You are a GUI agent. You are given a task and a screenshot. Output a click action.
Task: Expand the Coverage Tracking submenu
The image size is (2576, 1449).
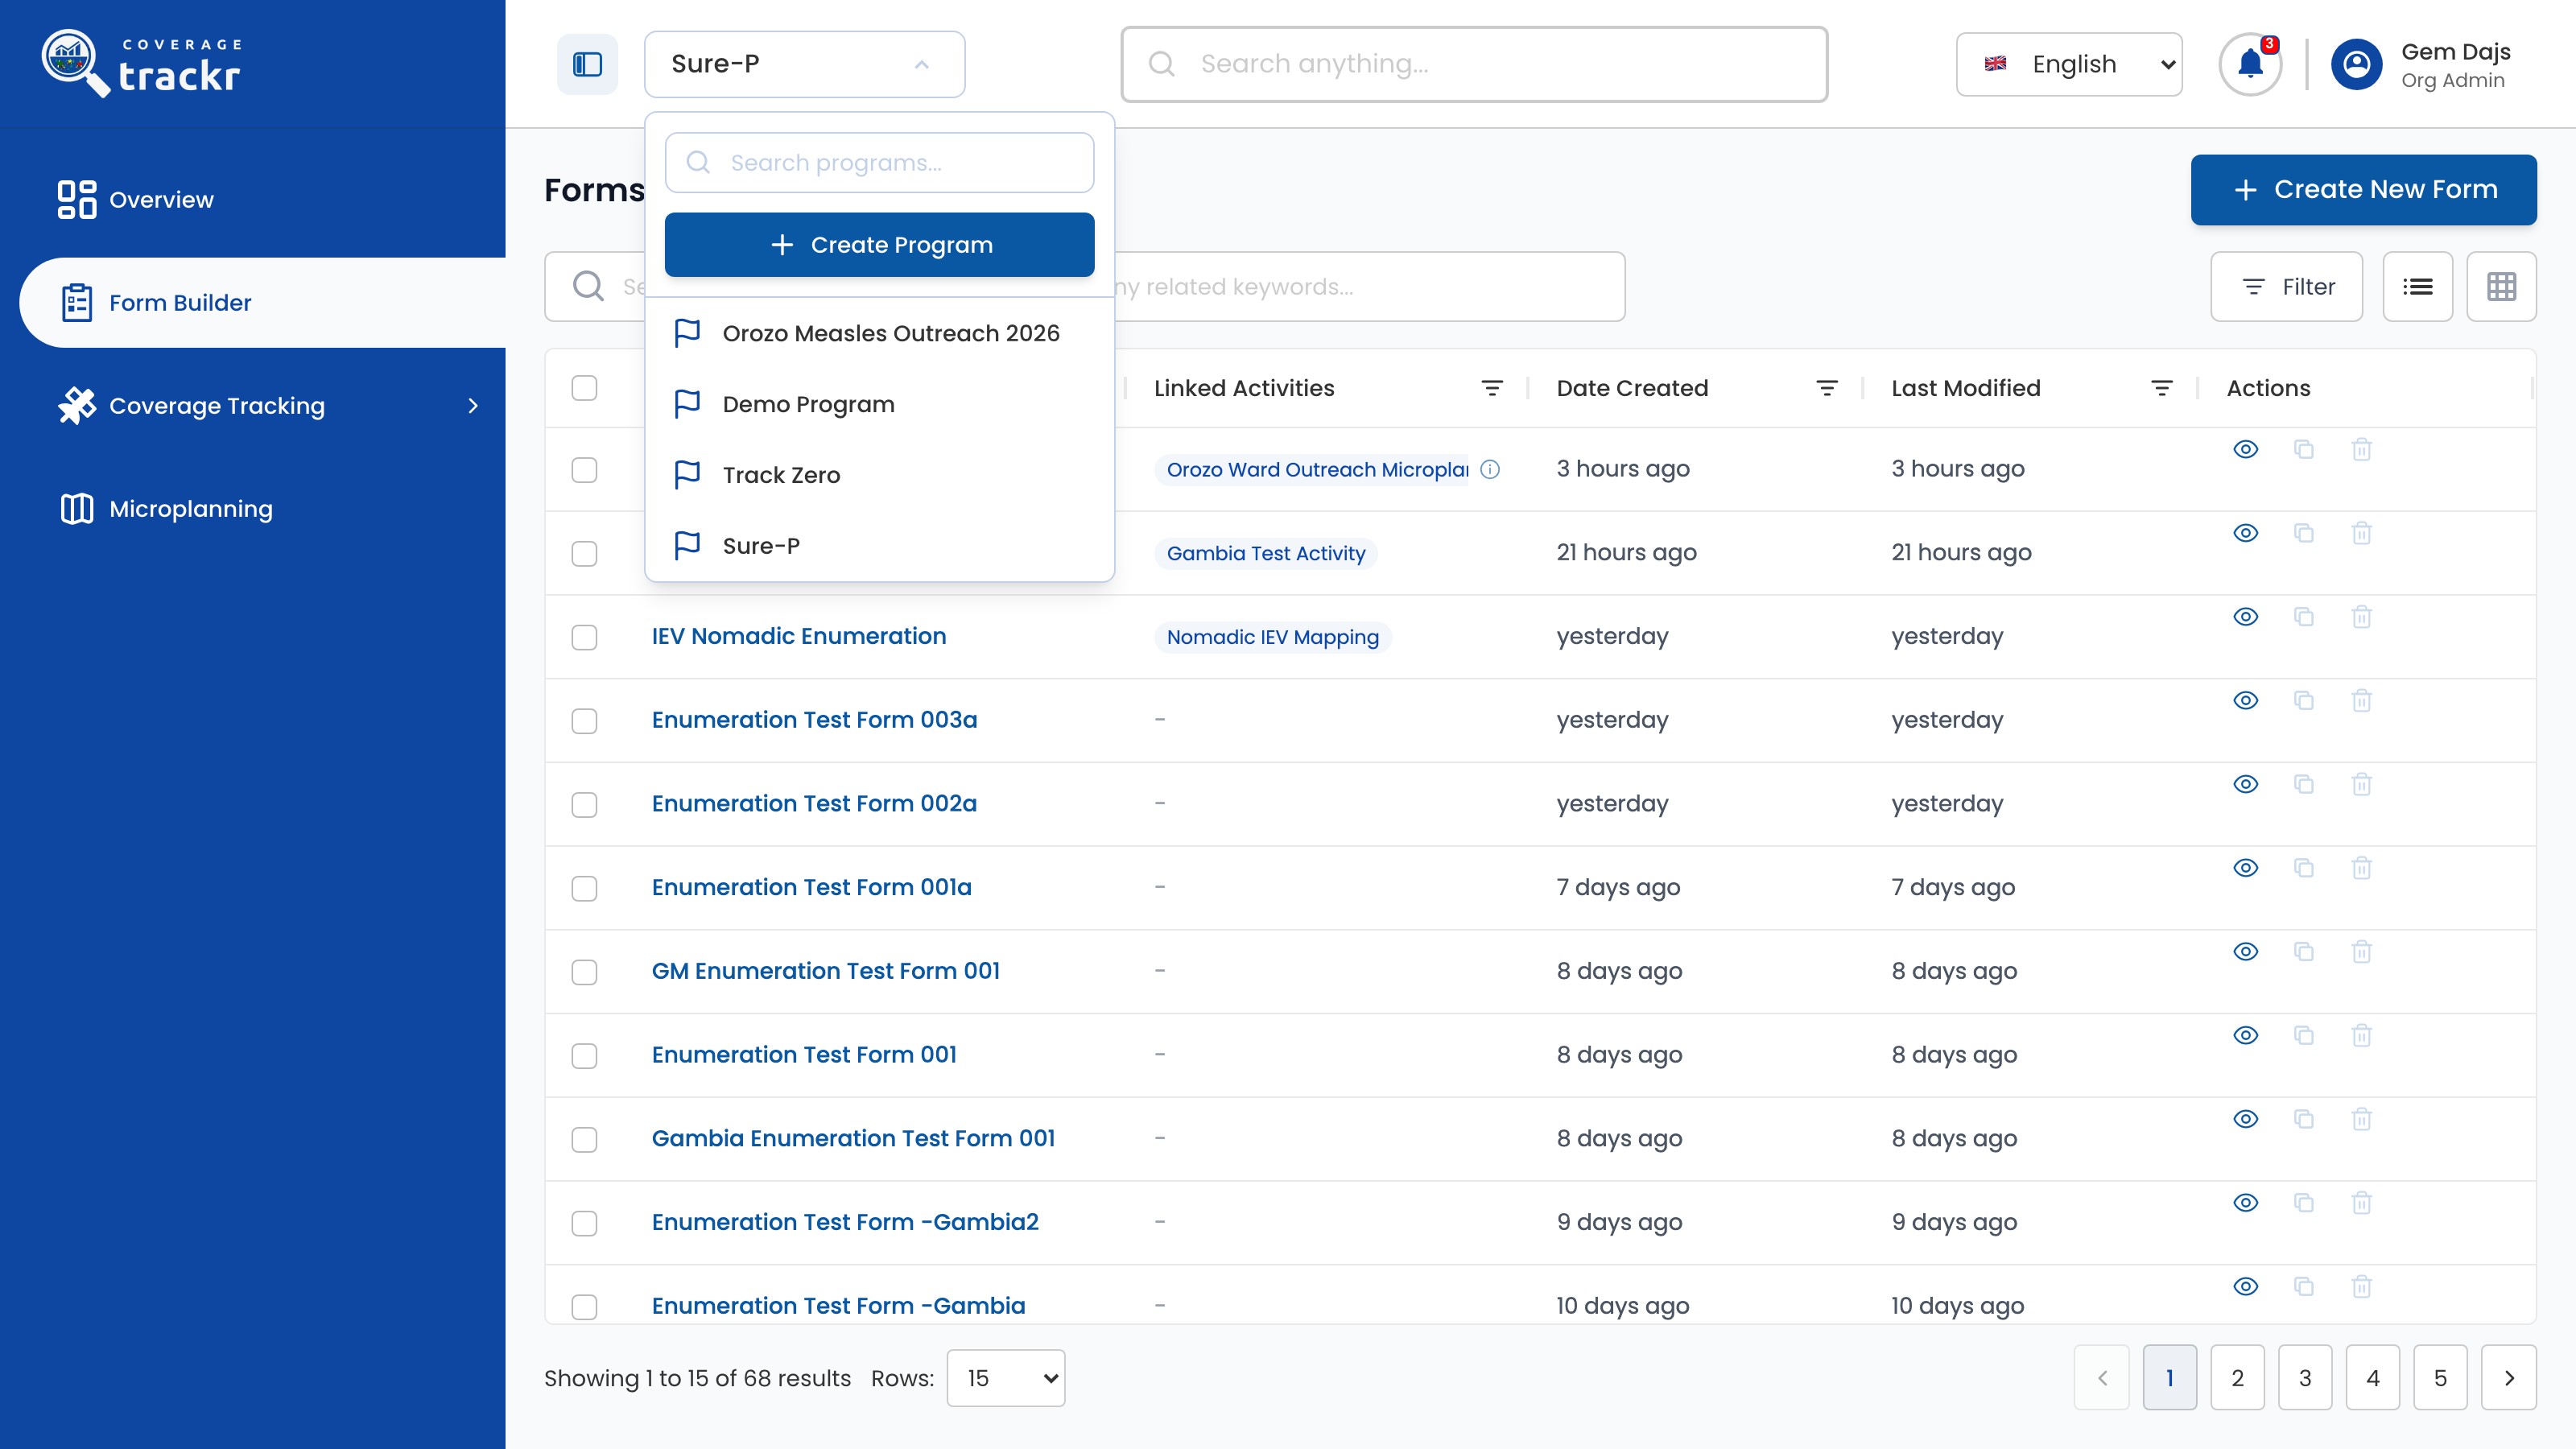click(472, 406)
